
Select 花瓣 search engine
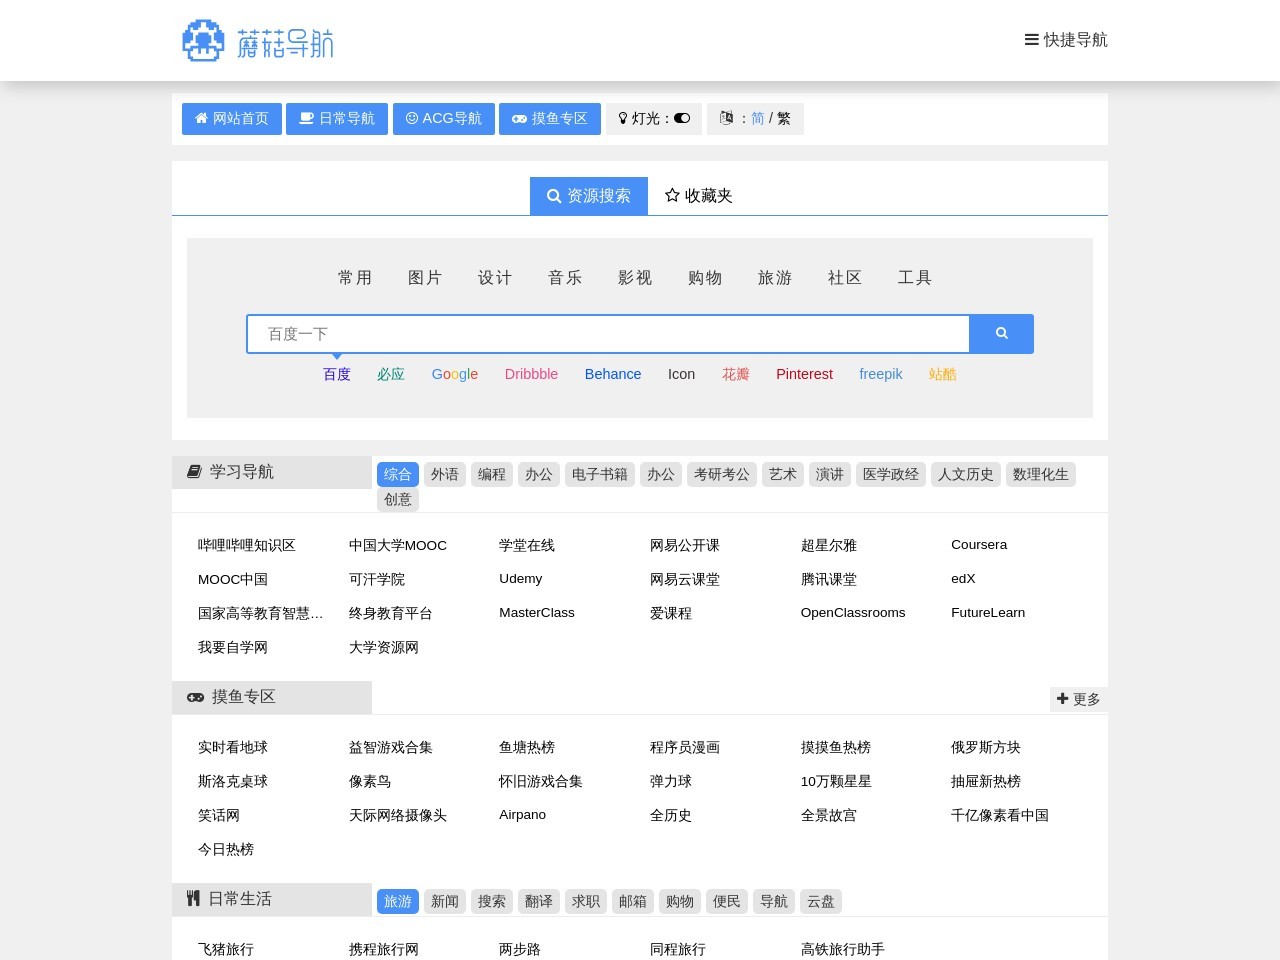736,374
